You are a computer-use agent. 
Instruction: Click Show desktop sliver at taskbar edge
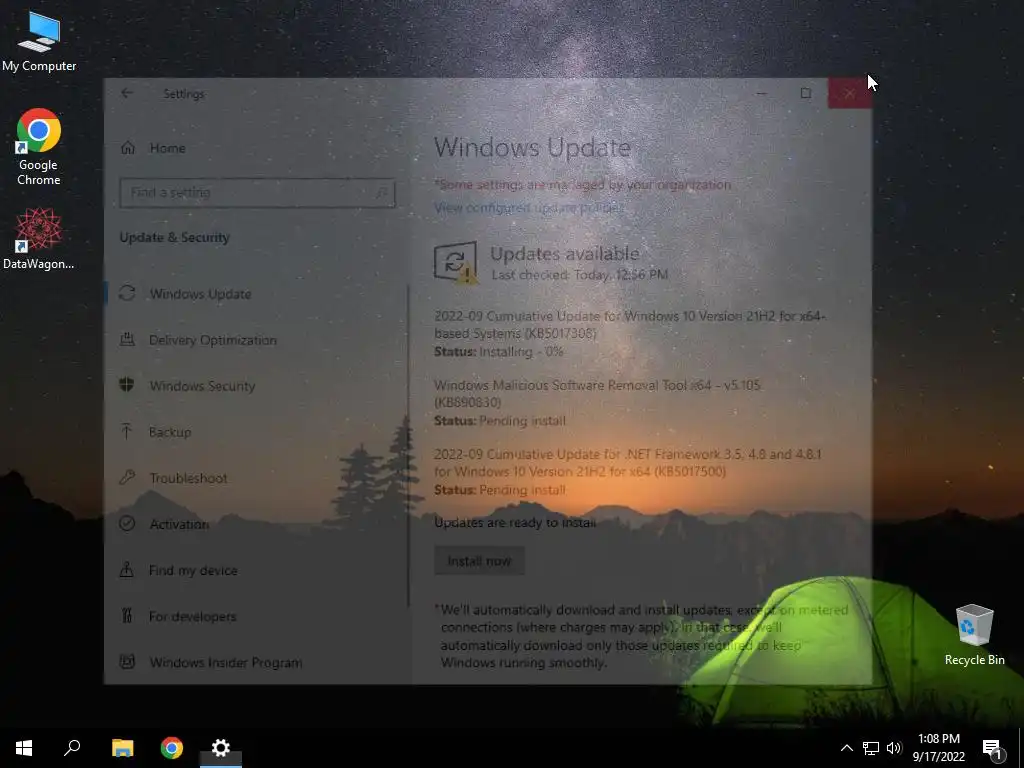tap(1021, 748)
